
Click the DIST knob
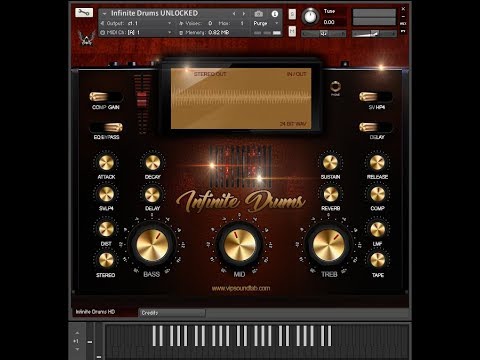point(106,229)
